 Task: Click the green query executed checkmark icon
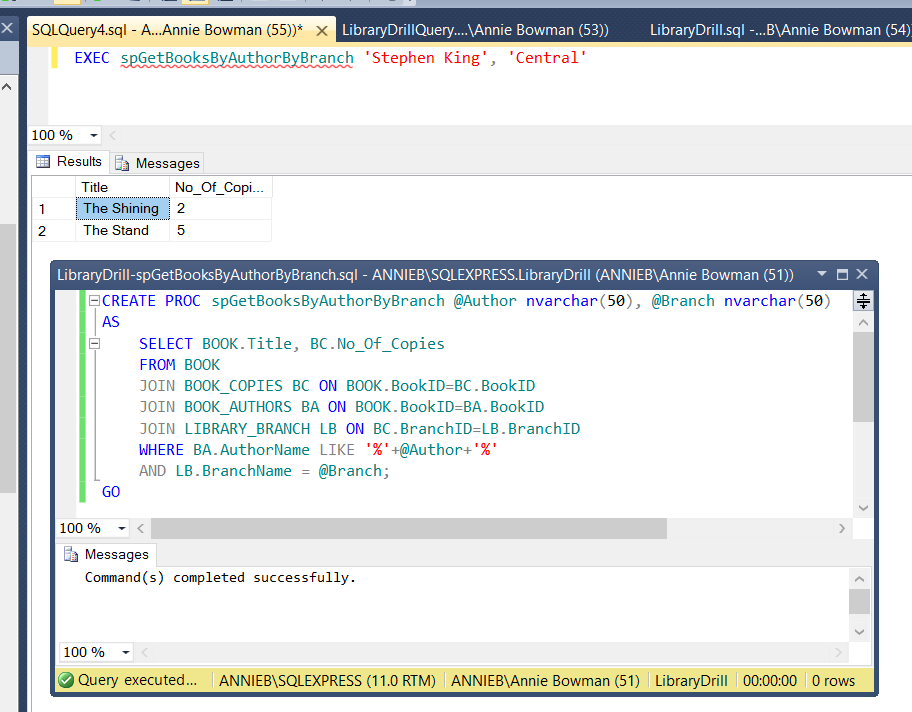tap(66, 680)
